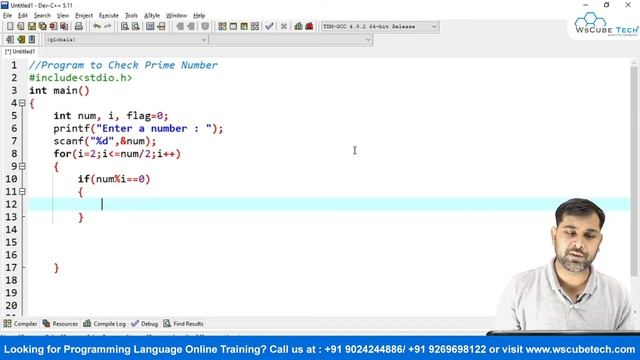This screenshot has width=640, height=360.
Task: Click the Compile toolbar icon
Action: (x=222, y=27)
